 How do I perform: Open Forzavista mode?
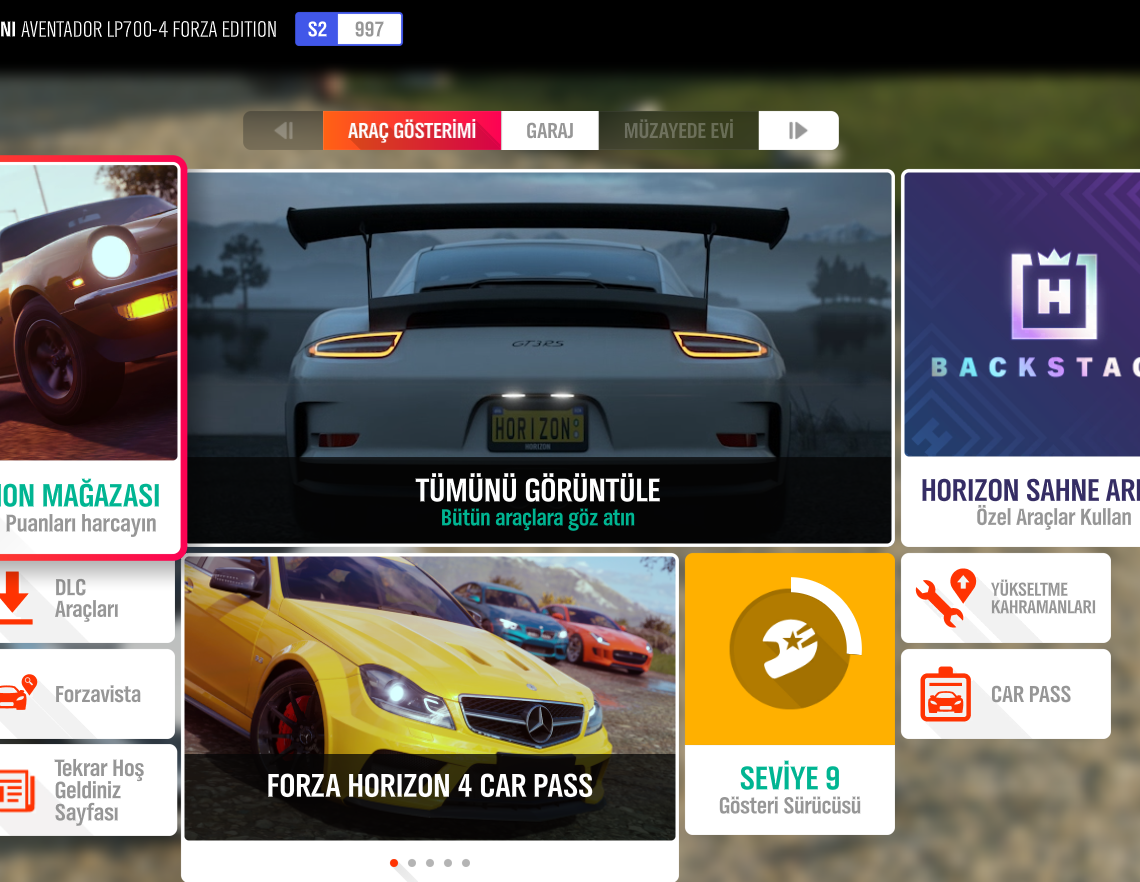(x=86, y=694)
